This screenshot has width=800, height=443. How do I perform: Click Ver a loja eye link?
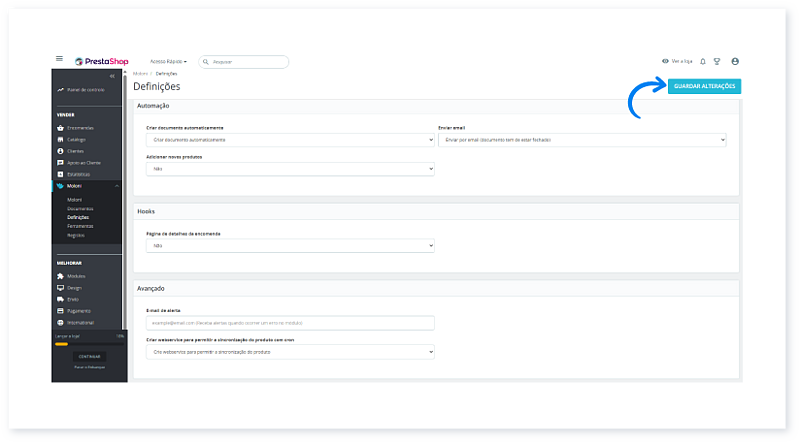click(677, 61)
